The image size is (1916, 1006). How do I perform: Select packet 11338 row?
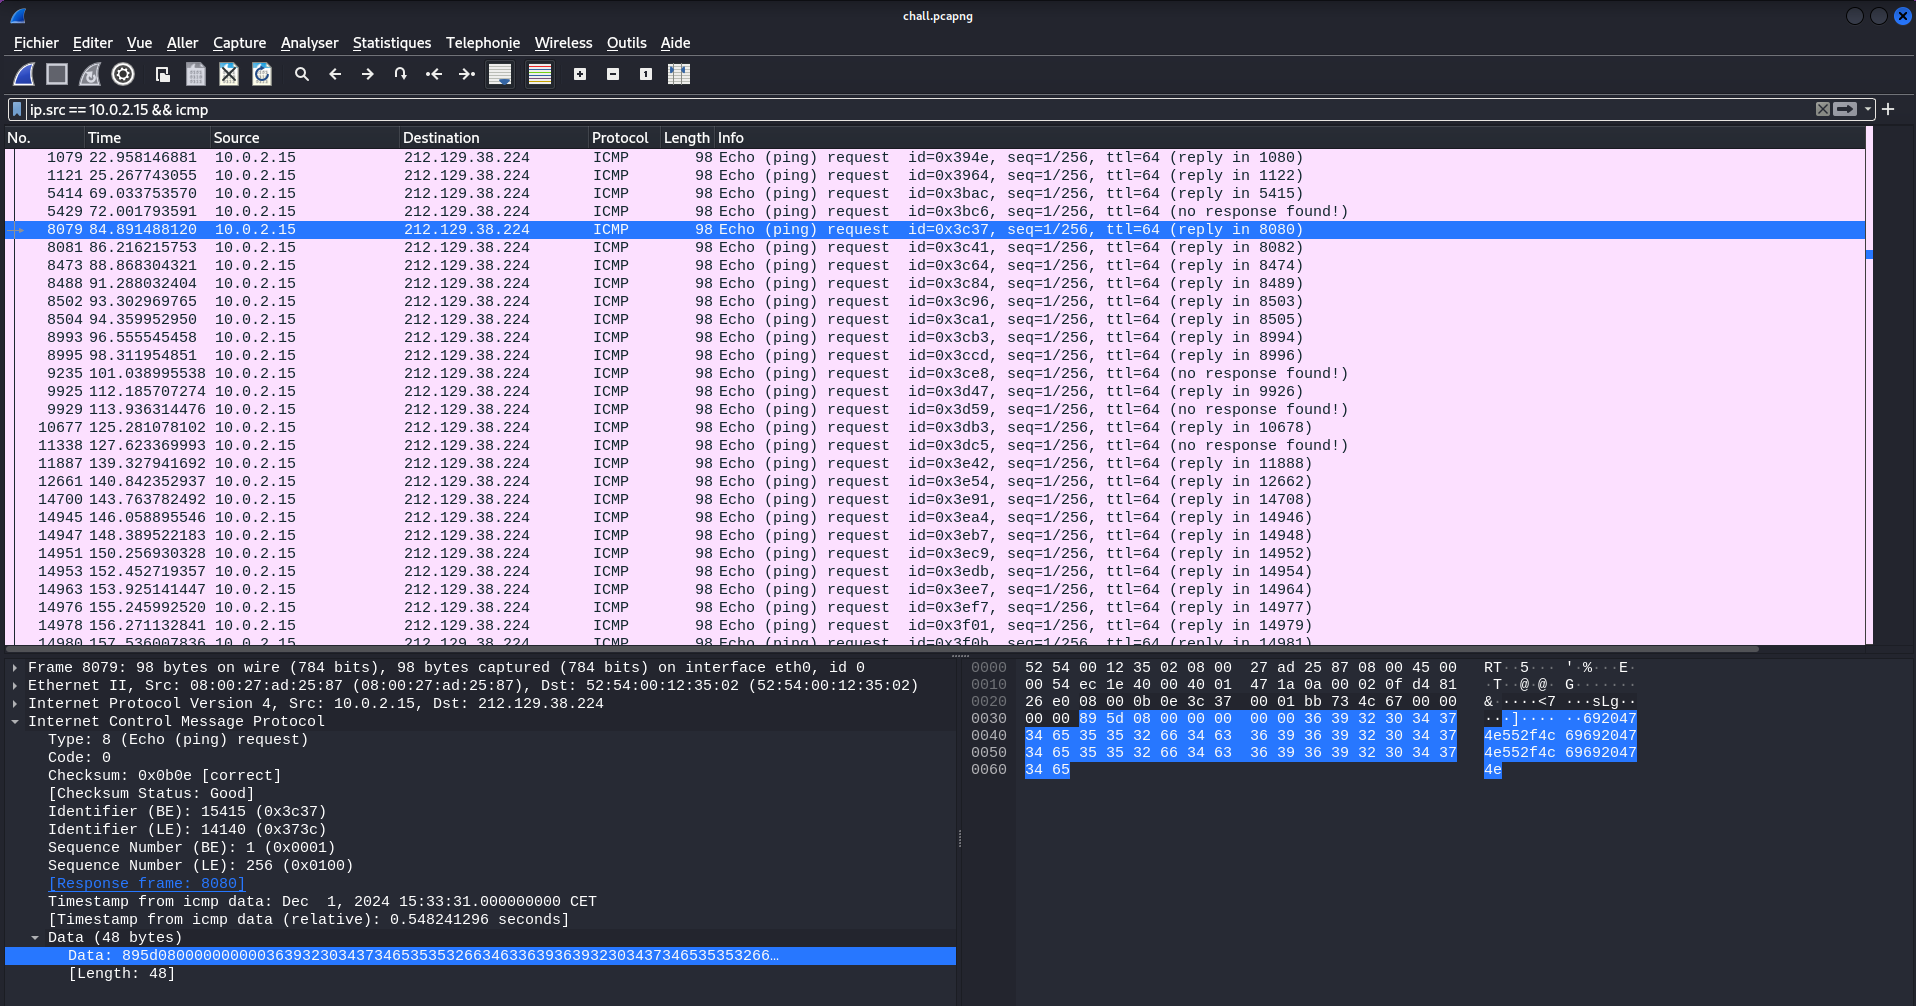point(935,445)
